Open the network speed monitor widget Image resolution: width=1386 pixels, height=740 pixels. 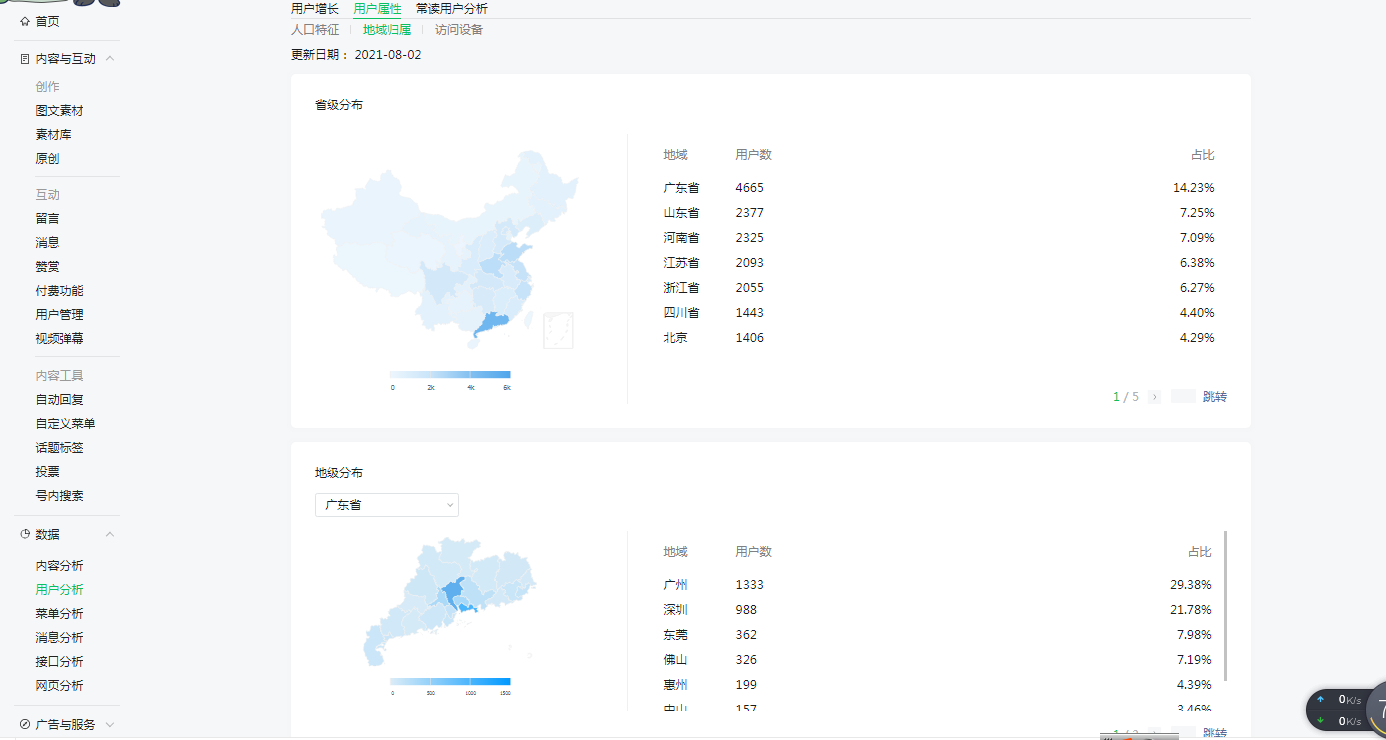1346,710
